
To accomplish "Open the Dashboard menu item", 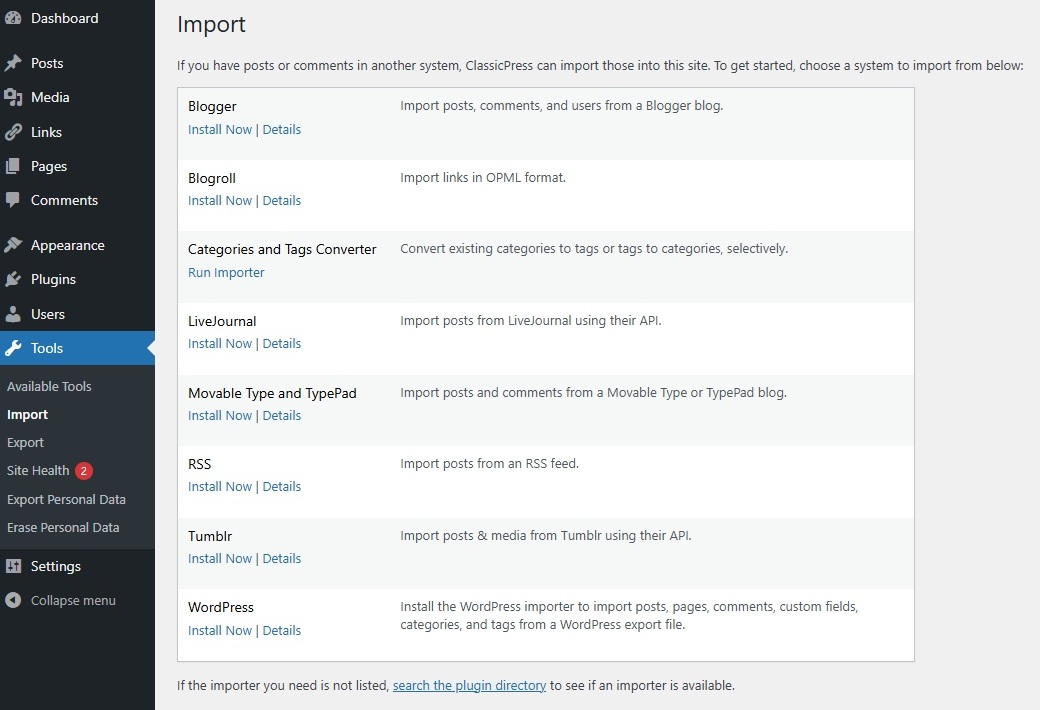I will tap(64, 19).
